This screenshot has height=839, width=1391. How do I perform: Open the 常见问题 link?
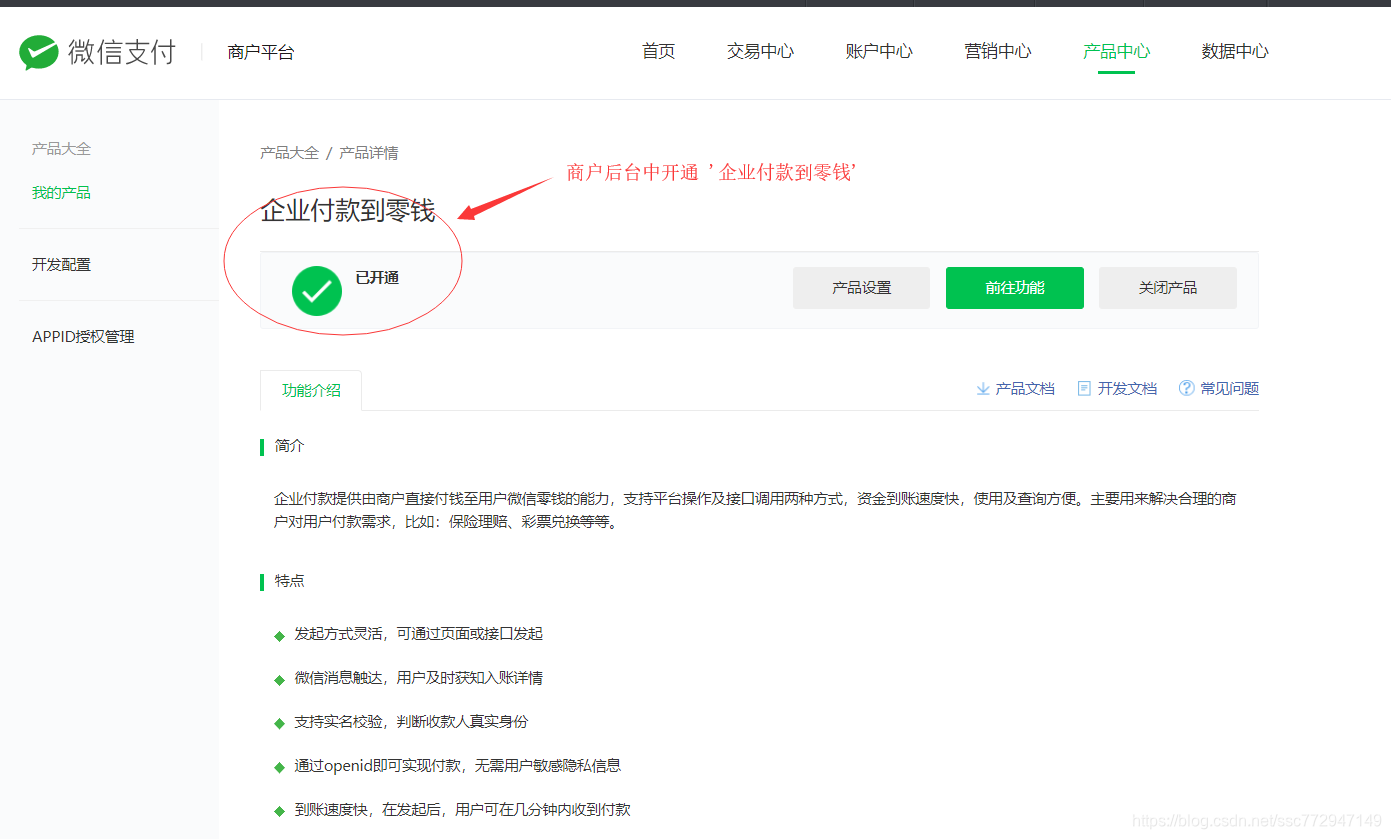[x=1230, y=389]
